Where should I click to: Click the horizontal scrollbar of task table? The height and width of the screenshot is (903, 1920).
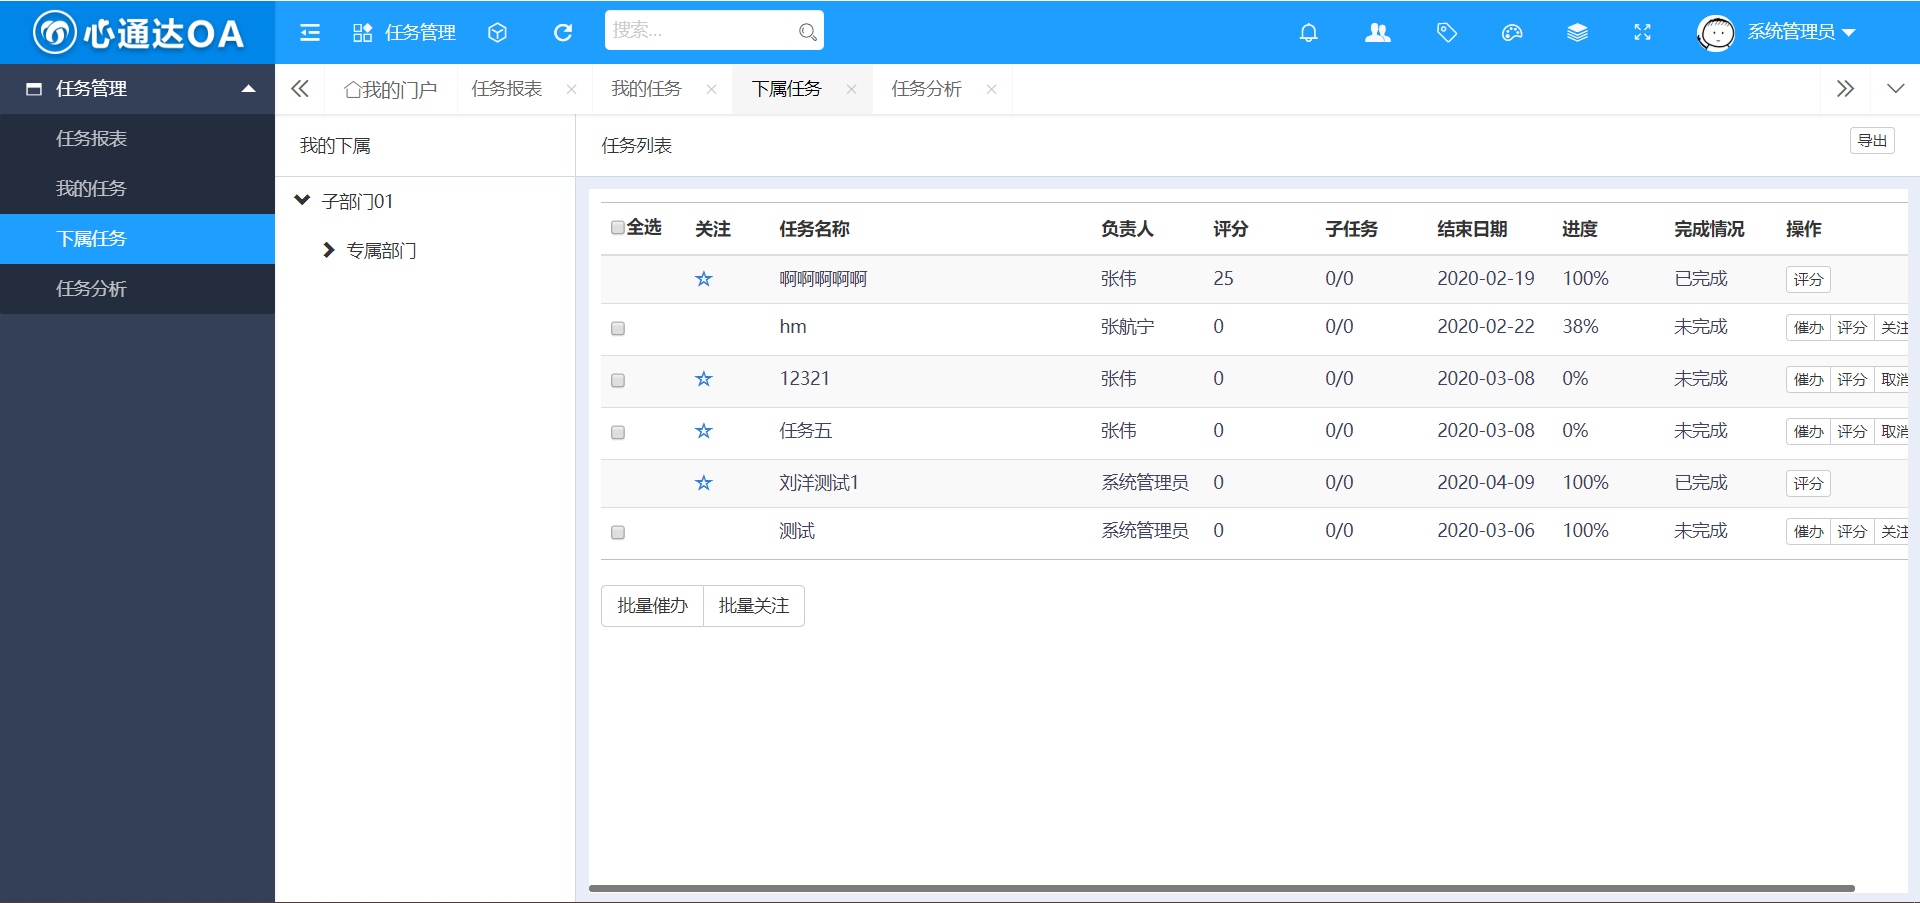click(1221, 888)
